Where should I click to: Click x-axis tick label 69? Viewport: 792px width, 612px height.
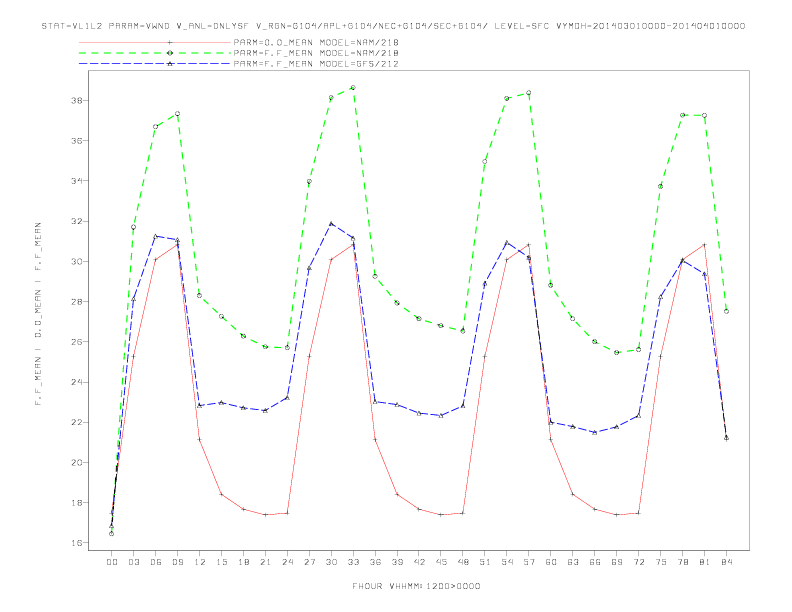(x=617, y=562)
